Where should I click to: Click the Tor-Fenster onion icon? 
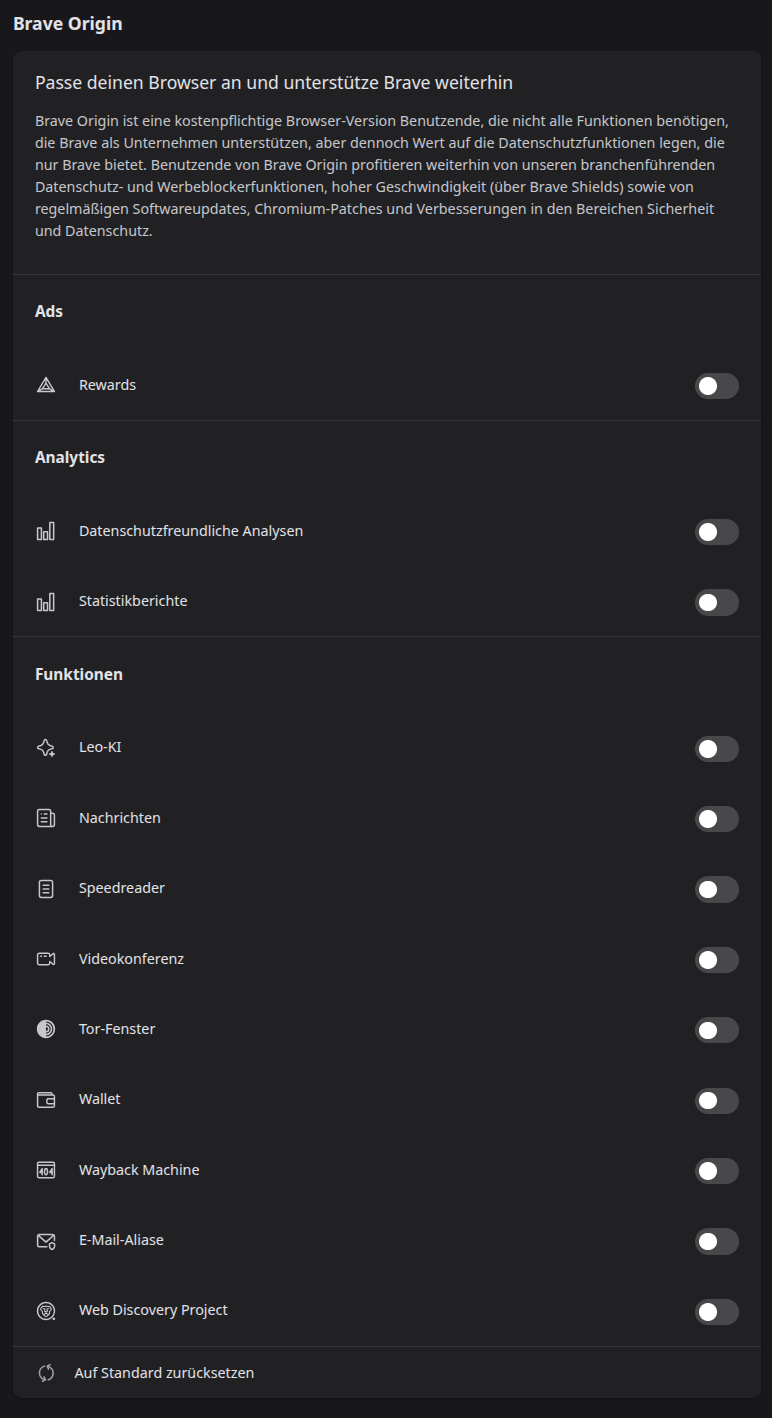click(x=46, y=1029)
